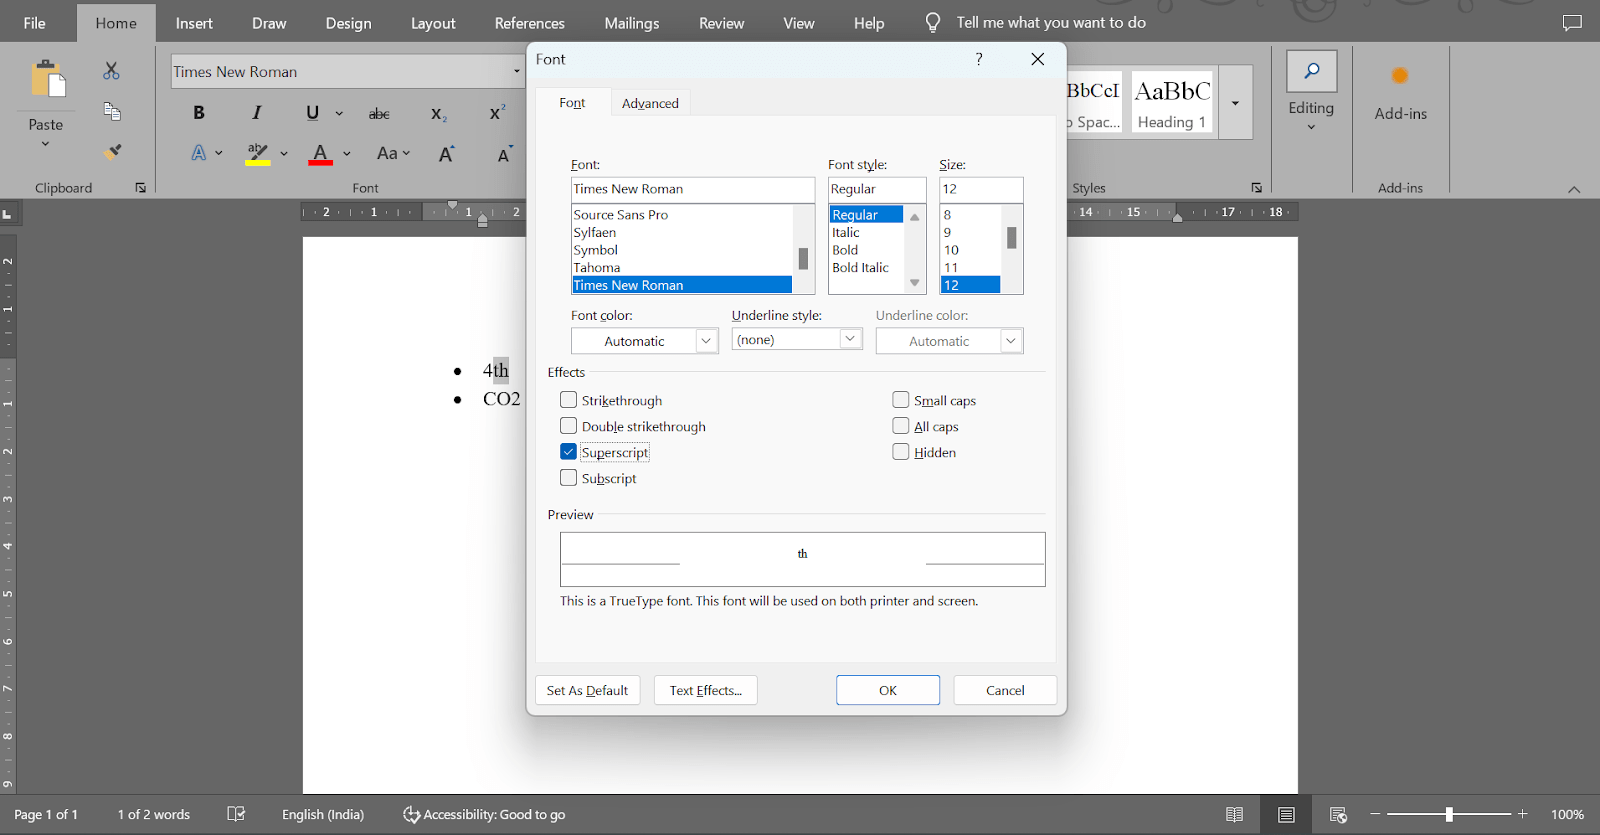Click the Font dialog help question mark
This screenshot has width=1600, height=835.
(979, 60)
